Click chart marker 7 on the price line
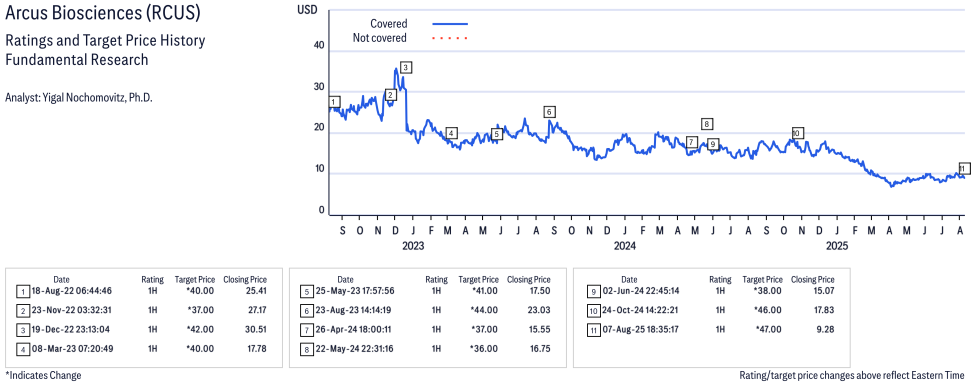 [691, 142]
